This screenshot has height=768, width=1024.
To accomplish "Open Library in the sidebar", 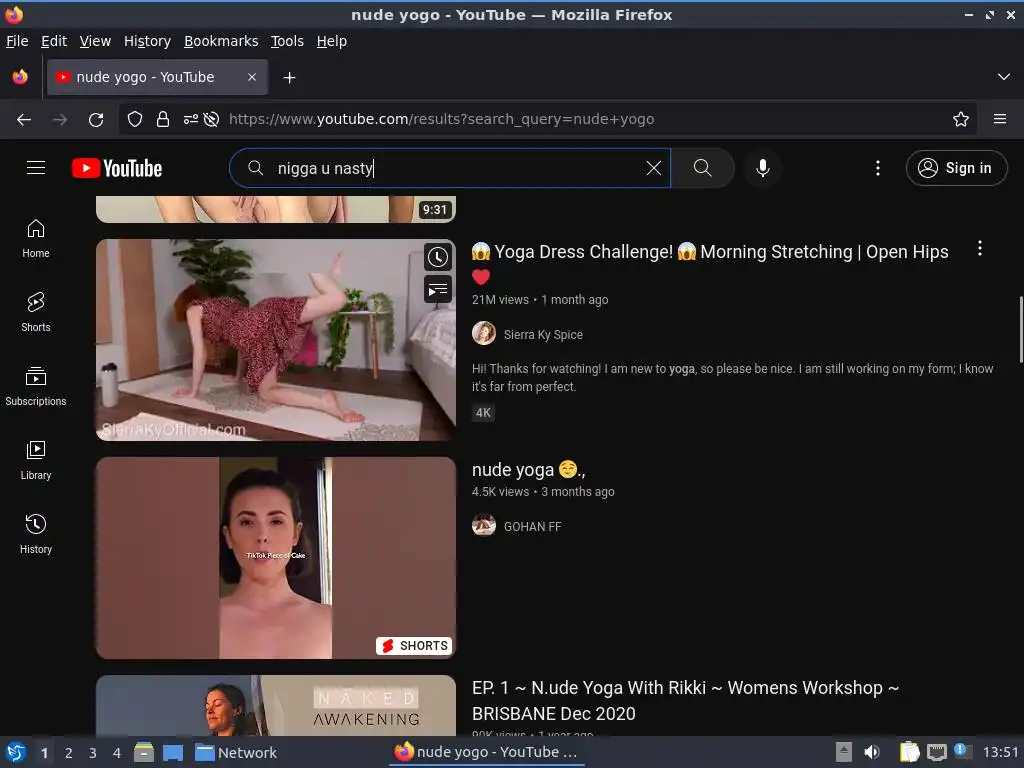I will (x=36, y=460).
